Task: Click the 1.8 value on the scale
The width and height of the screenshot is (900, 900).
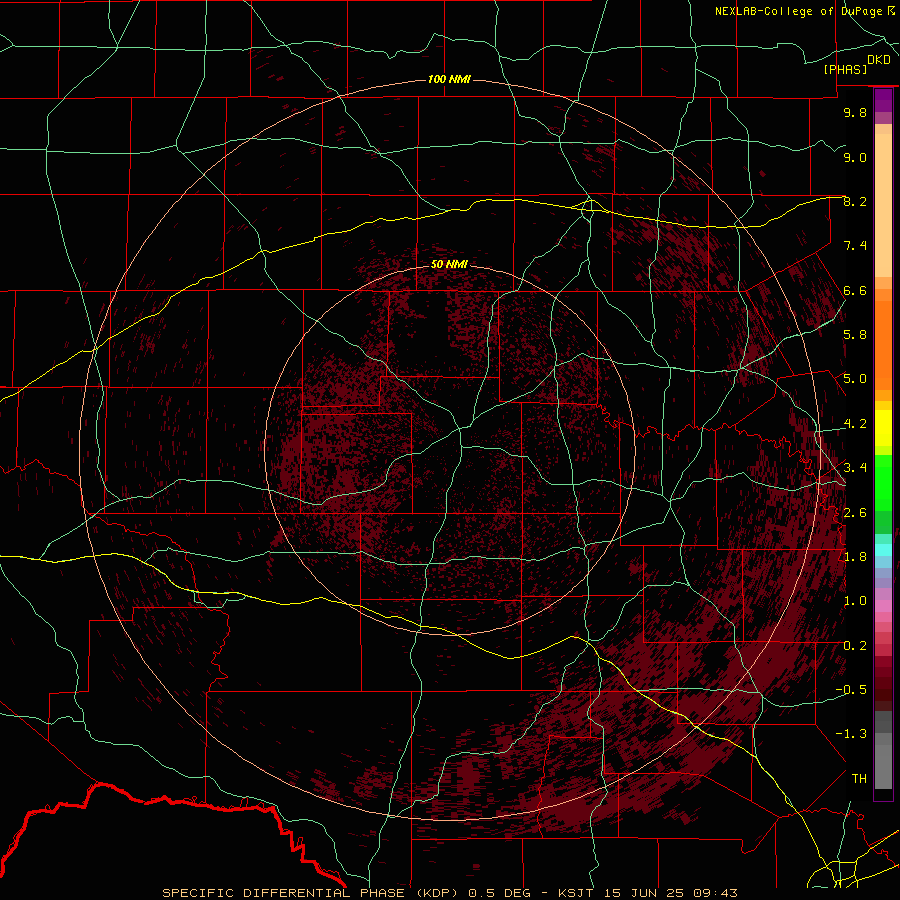Action: (x=855, y=557)
